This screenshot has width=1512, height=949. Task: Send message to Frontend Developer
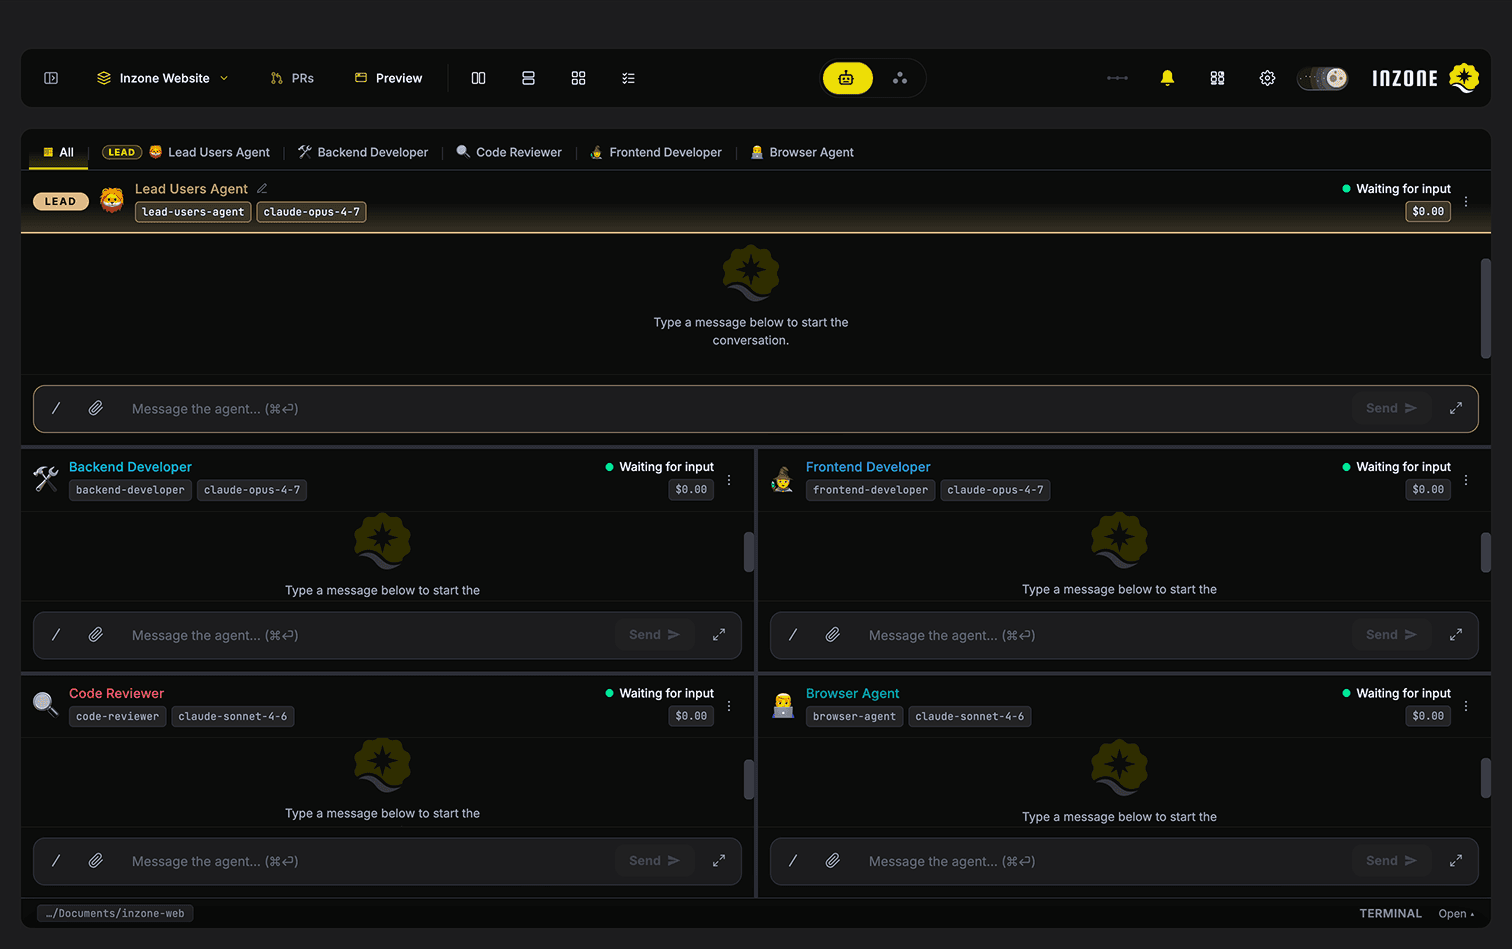tap(1391, 635)
